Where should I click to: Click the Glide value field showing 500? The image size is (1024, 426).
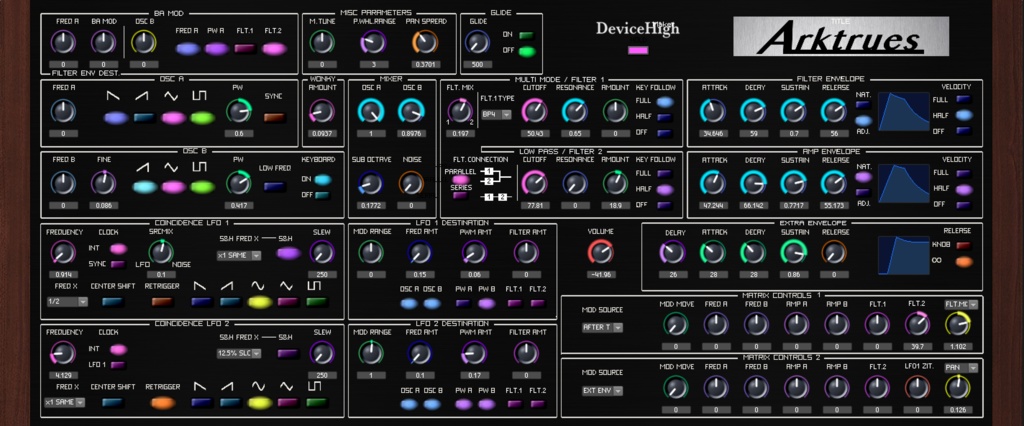pyautogui.click(x=477, y=65)
